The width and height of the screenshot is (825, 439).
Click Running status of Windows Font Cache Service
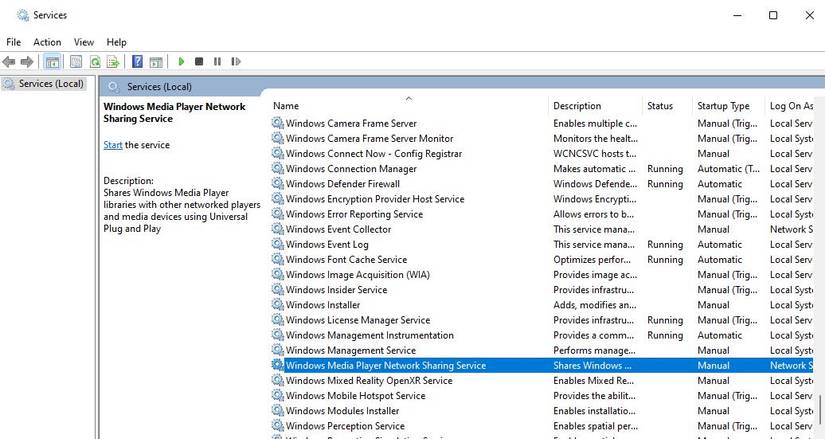point(665,260)
